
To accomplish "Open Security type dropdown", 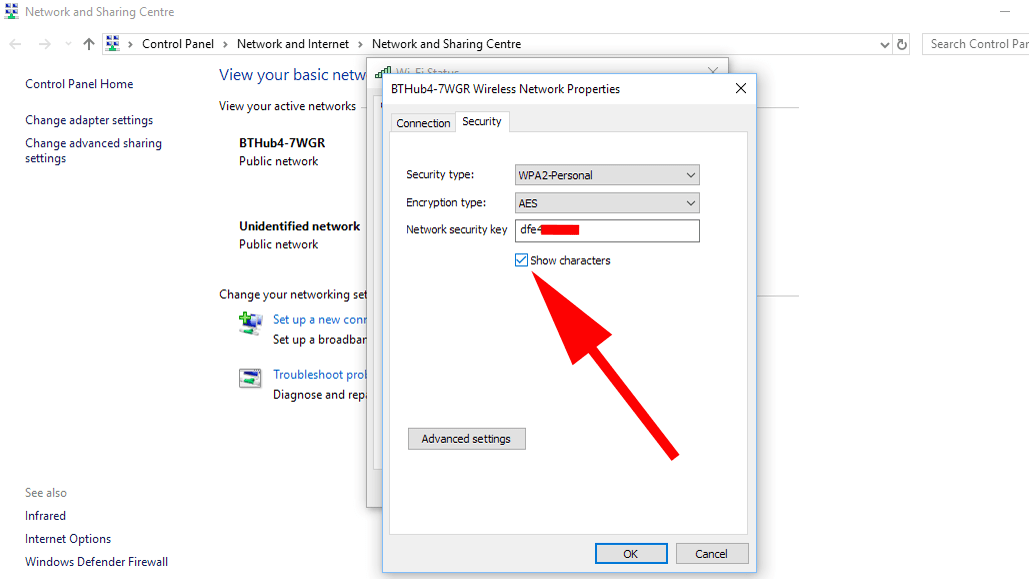I will pyautogui.click(x=607, y=175).
